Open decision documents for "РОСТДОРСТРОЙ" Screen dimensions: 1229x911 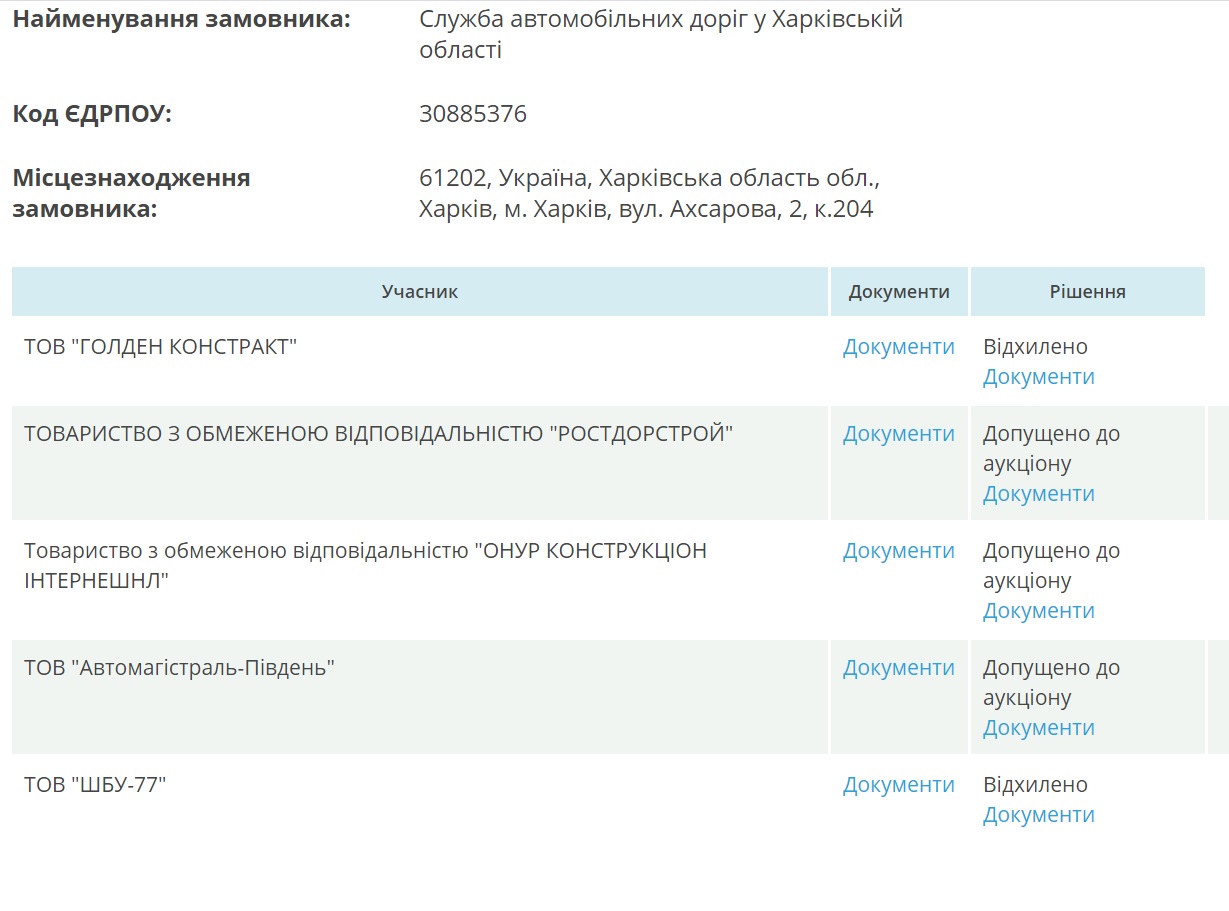click(x=1038, y=494)
